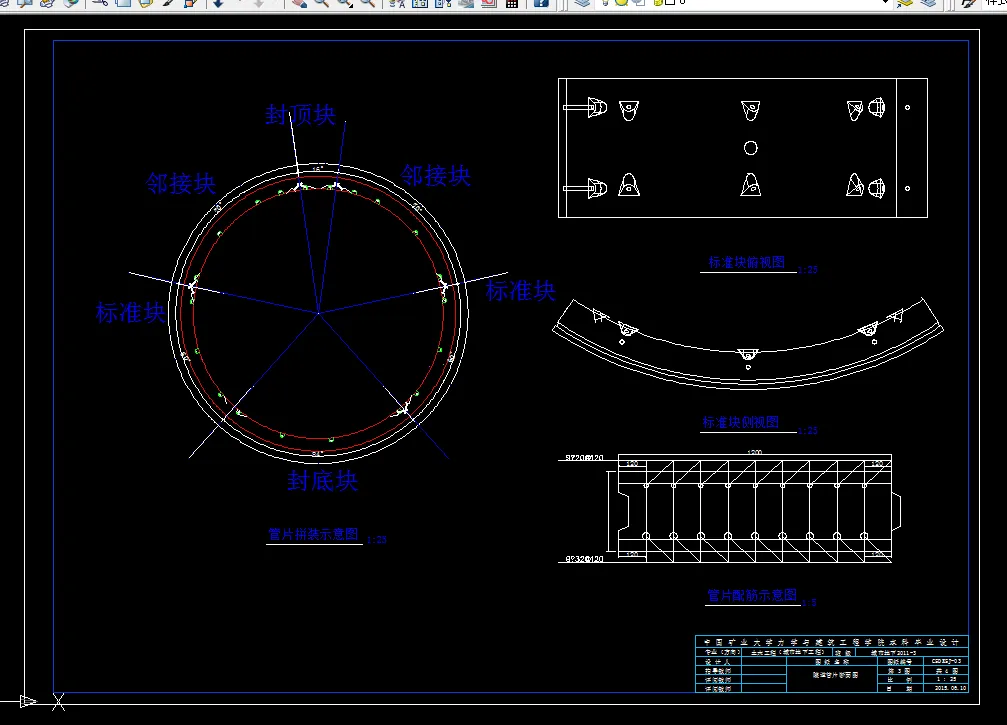The image size is (1007, 725).
Task: Click the 标准块俯视图 title
Action: pyautogui.click(x=746, y=262)
